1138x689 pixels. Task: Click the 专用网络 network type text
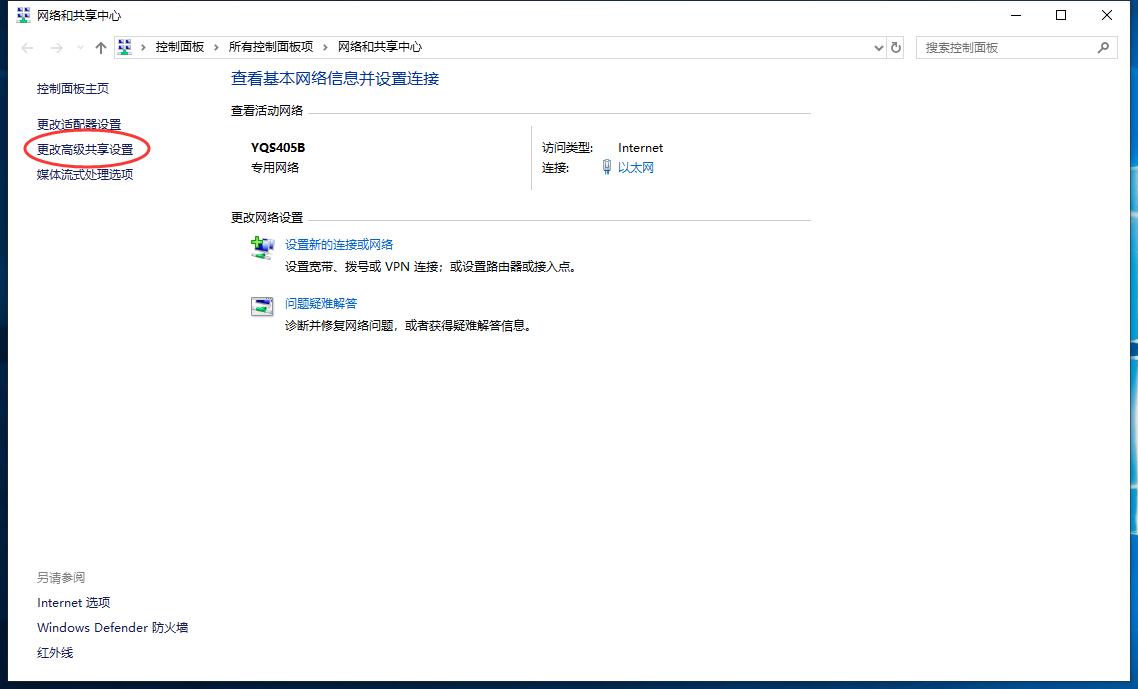click(275, 168)
